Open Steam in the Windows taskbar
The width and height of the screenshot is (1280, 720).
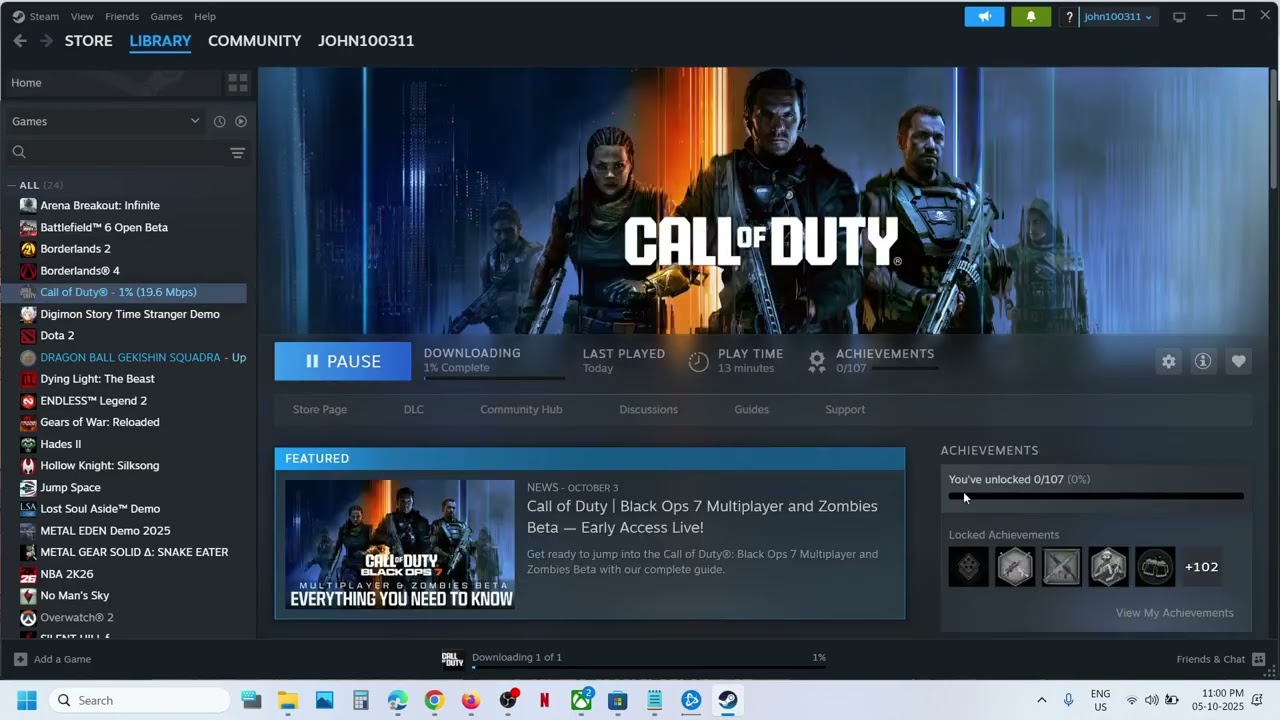728,700
